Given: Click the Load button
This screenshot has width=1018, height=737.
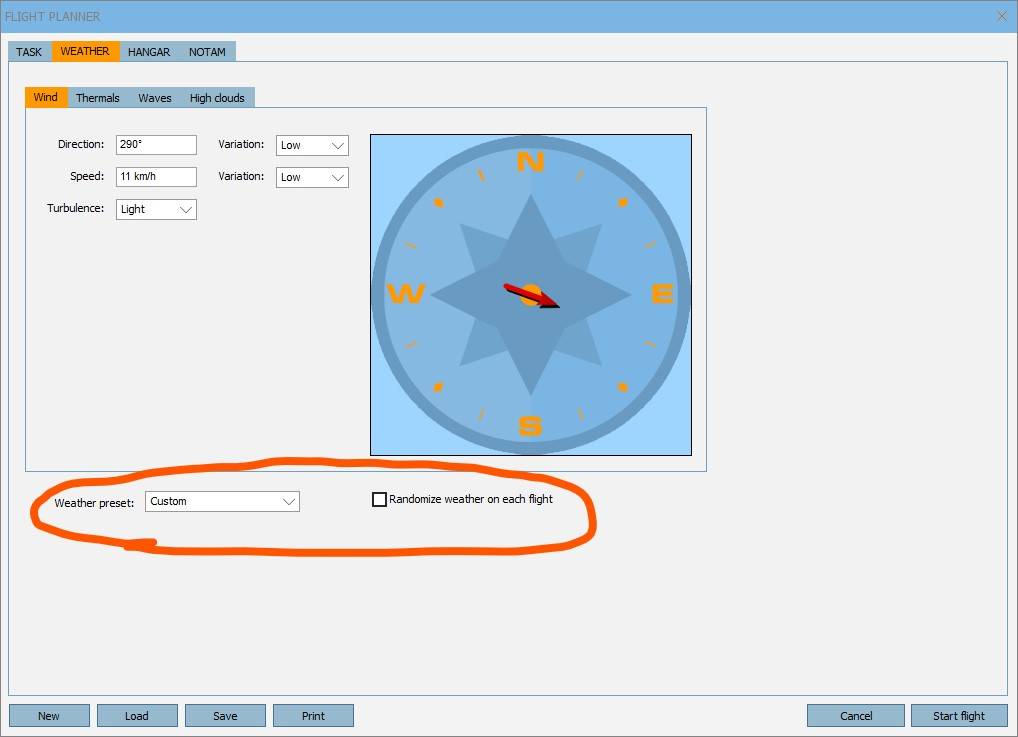Looking at the screenshot, I should [137, 716].
